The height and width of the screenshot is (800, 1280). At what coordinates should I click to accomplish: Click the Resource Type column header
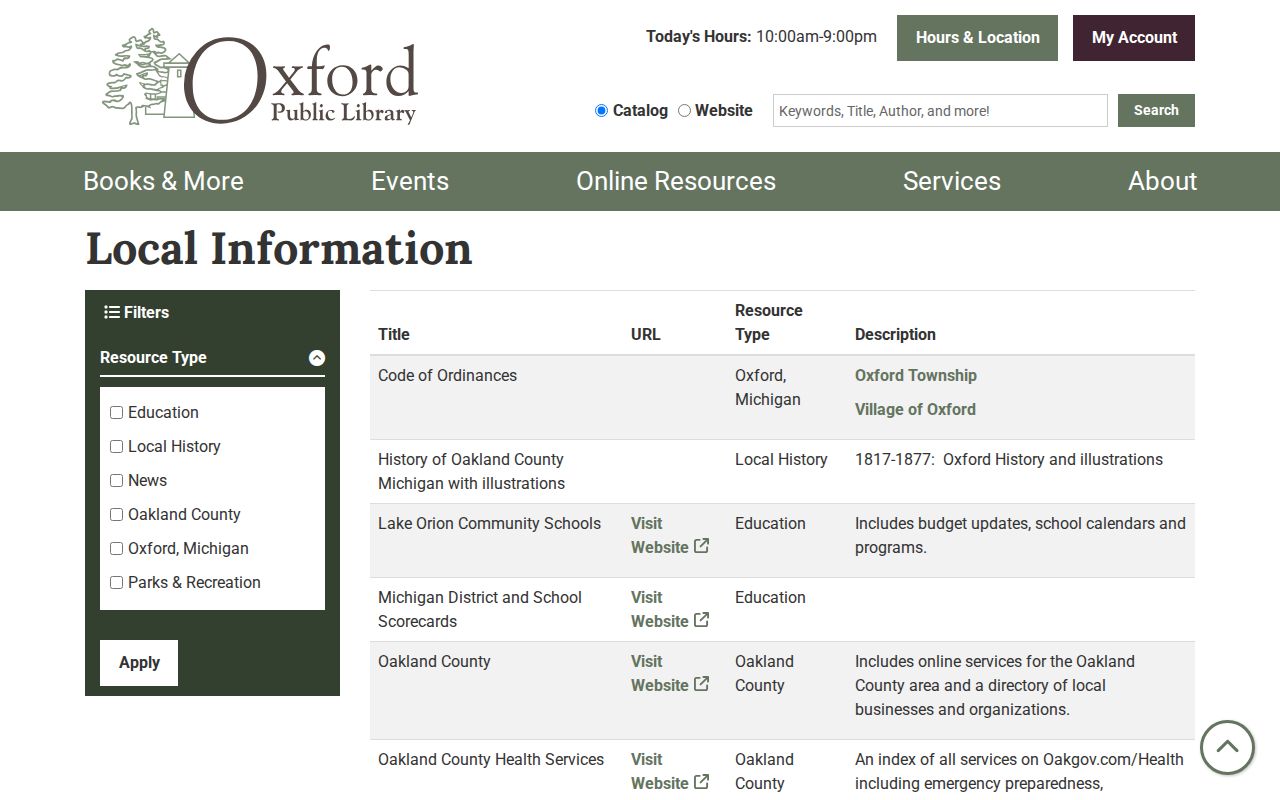pos(769,322)
